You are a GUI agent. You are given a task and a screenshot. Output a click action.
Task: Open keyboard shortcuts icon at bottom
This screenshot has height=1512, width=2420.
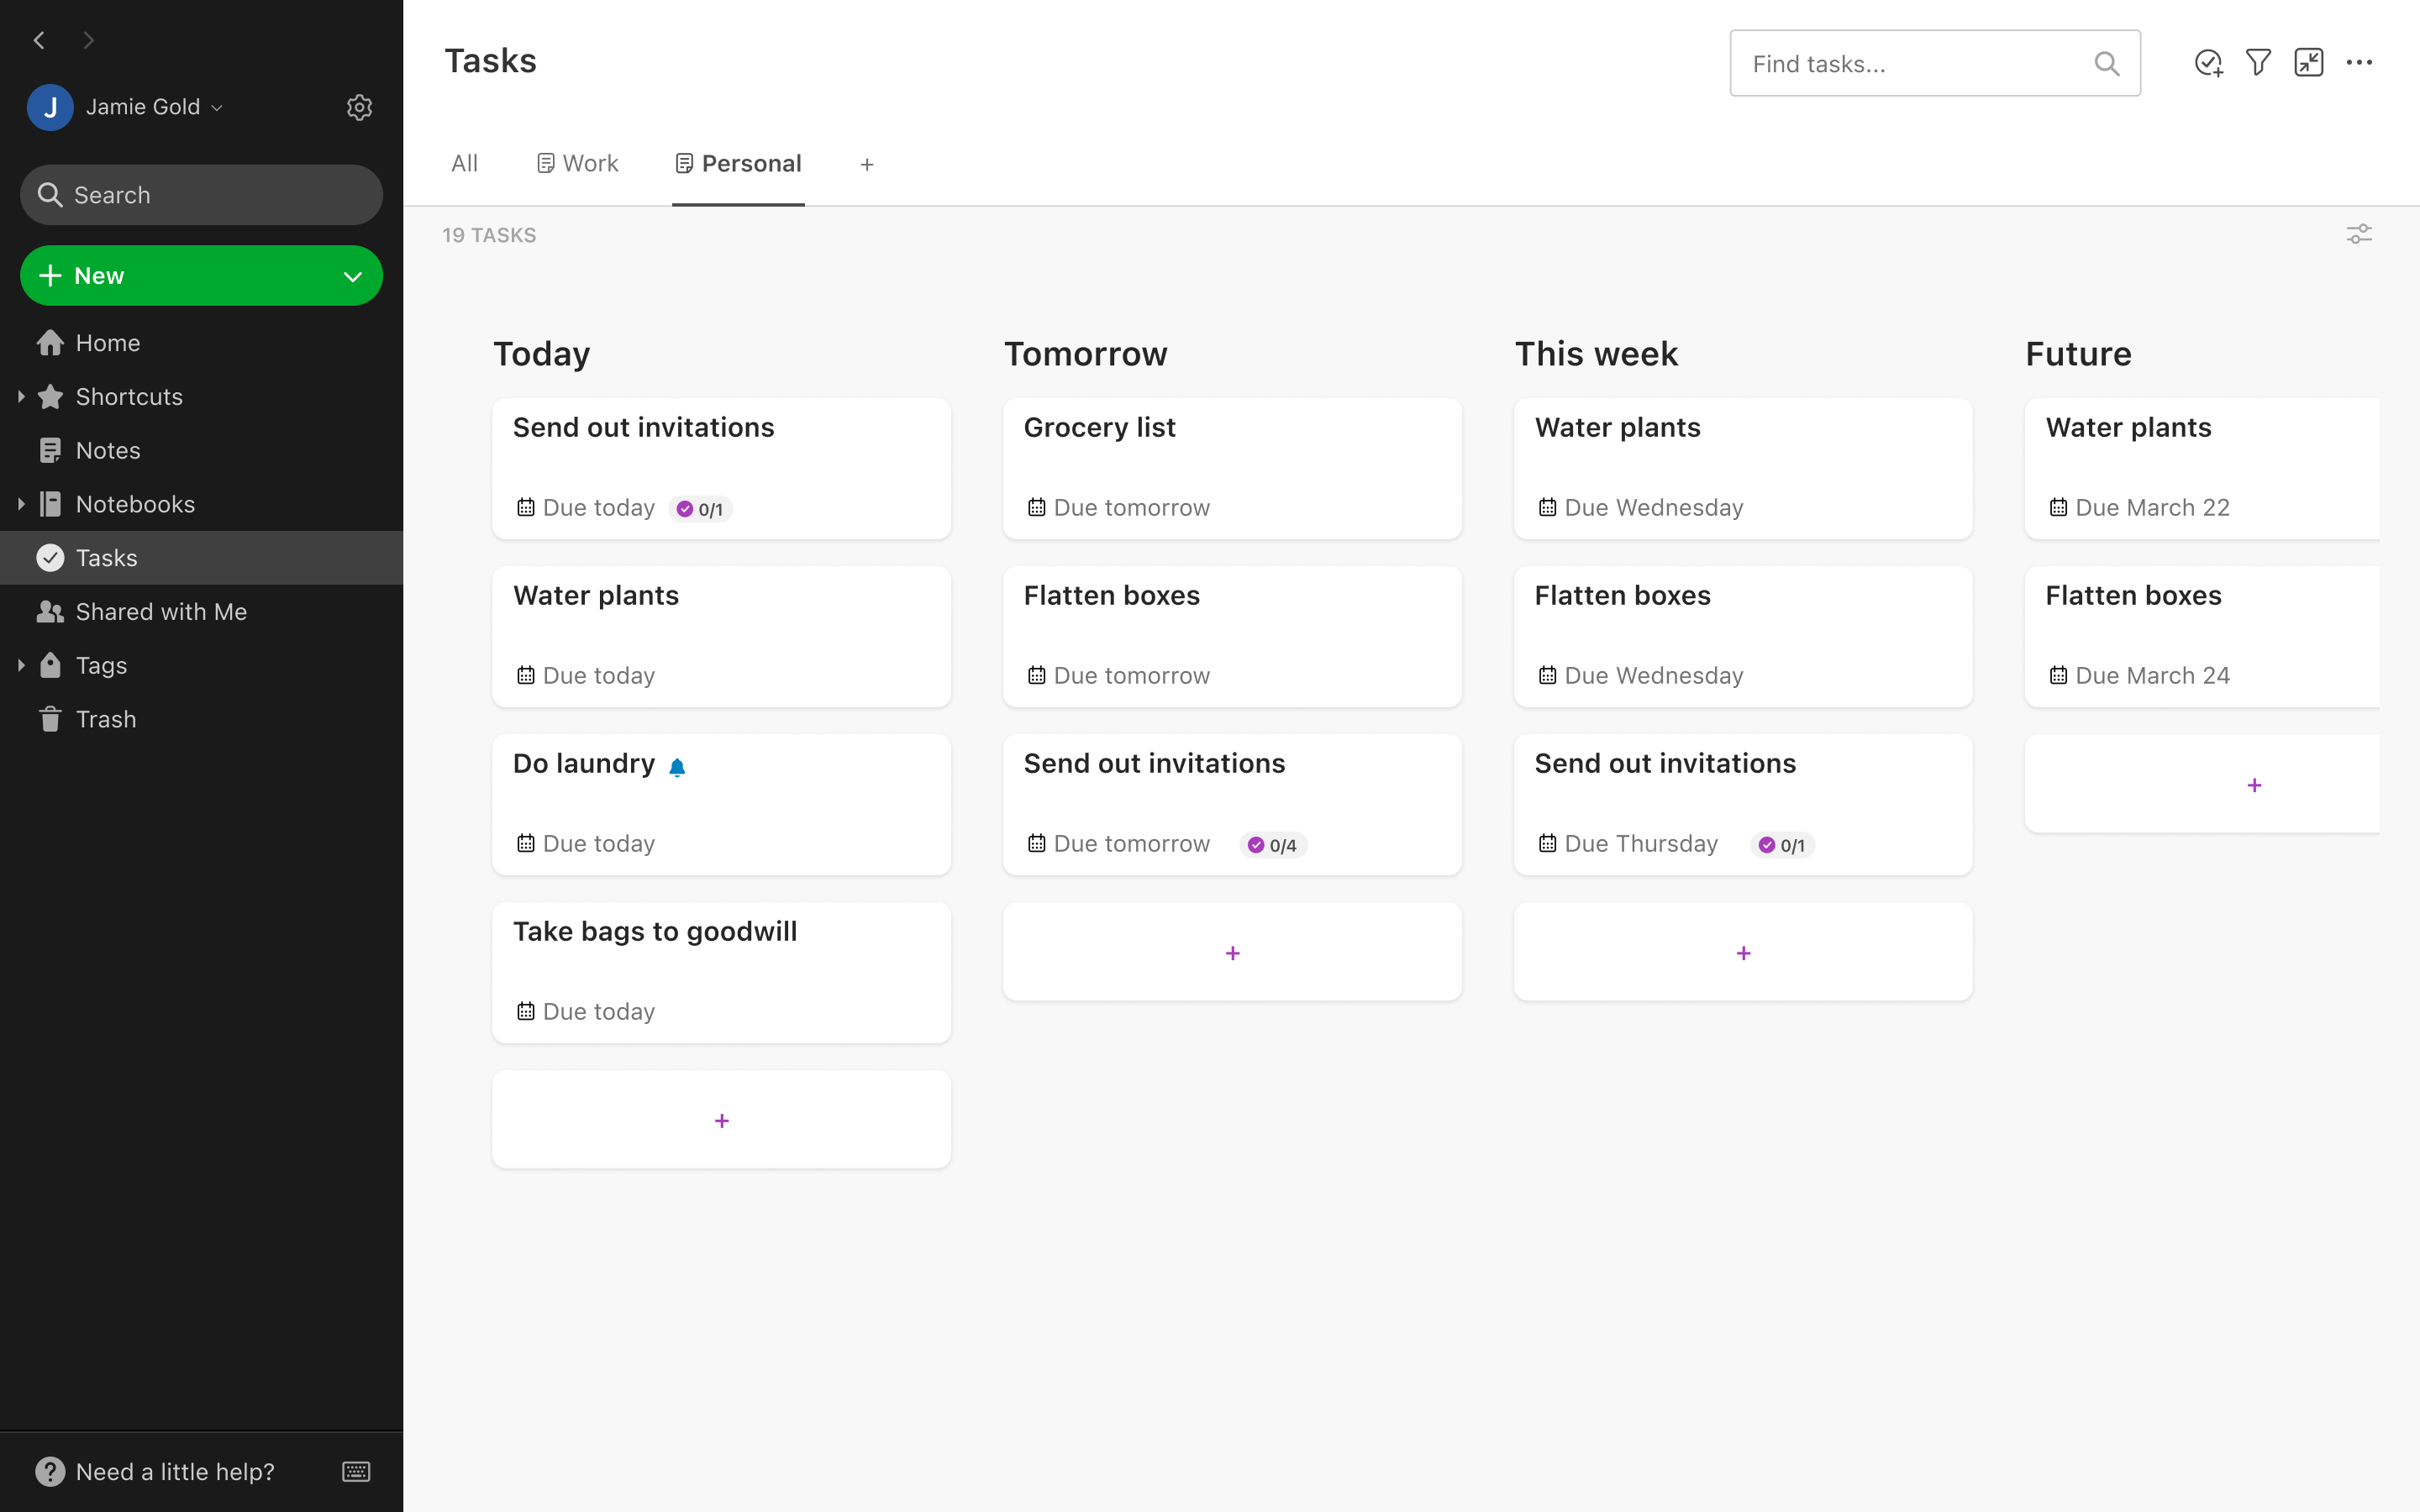pyautogui.click(x=356, y=1471)
